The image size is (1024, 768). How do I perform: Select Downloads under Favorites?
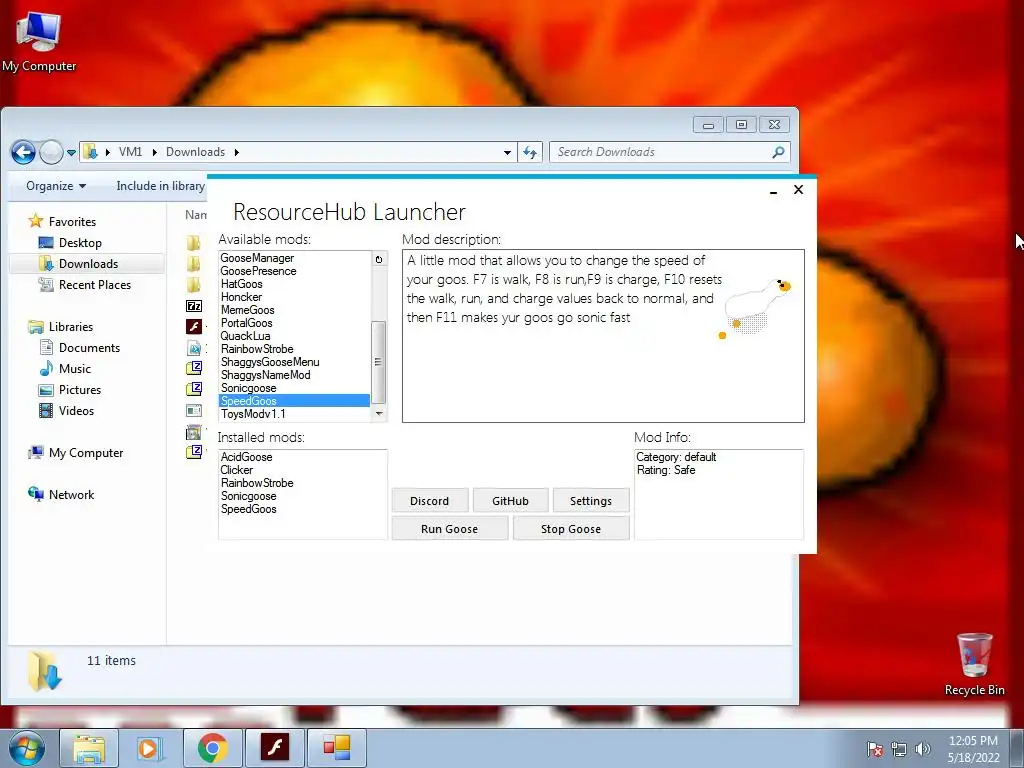[x=88, y=264]
